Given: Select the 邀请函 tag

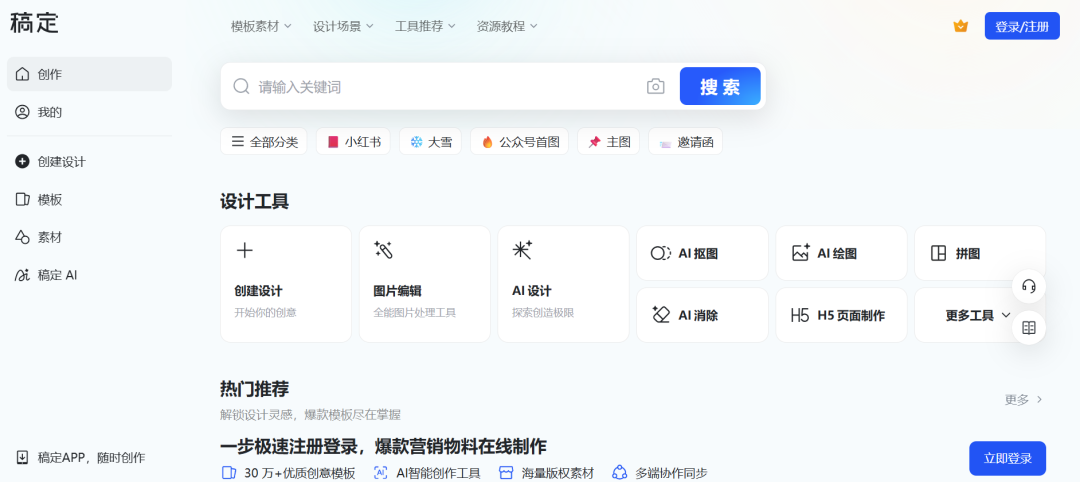Looking at the screenshot, I should coord(685,142).
